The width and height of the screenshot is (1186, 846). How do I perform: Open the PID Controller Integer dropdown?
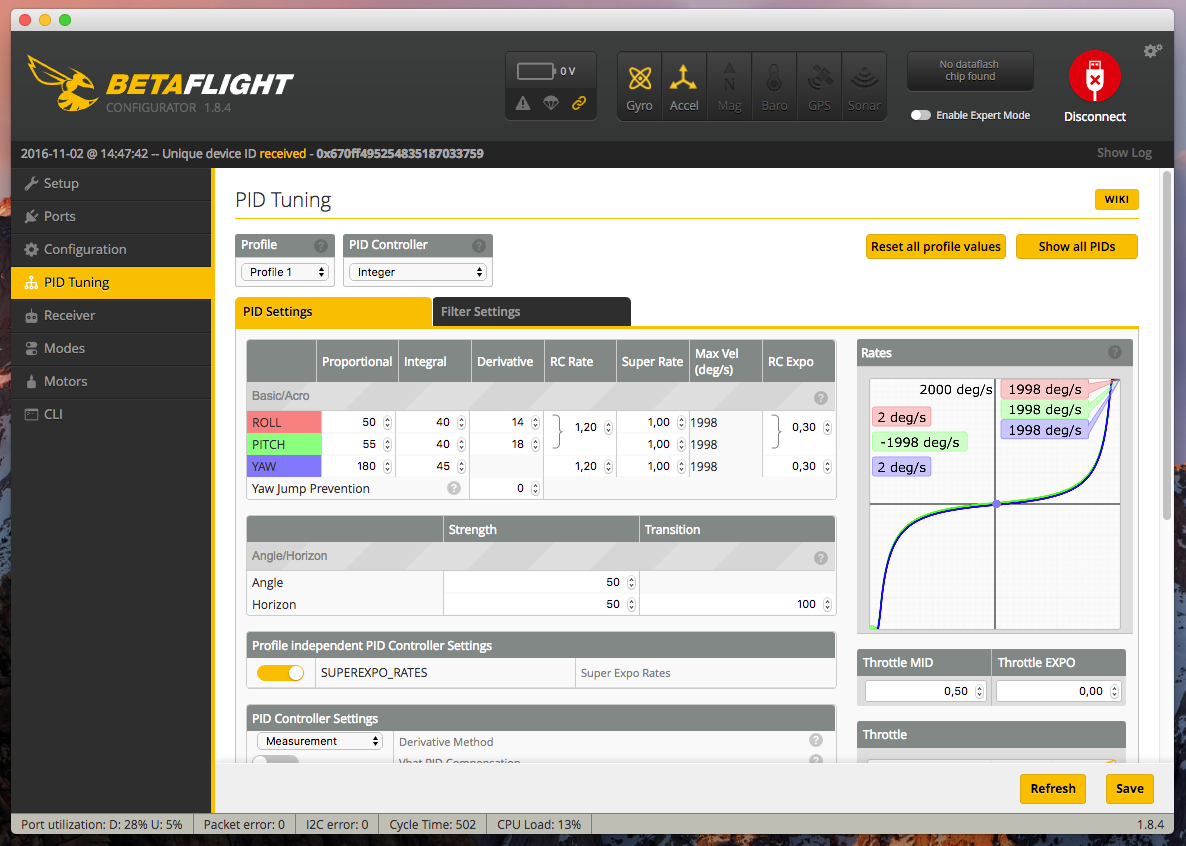pyautogui.click(x=418, y=272)
